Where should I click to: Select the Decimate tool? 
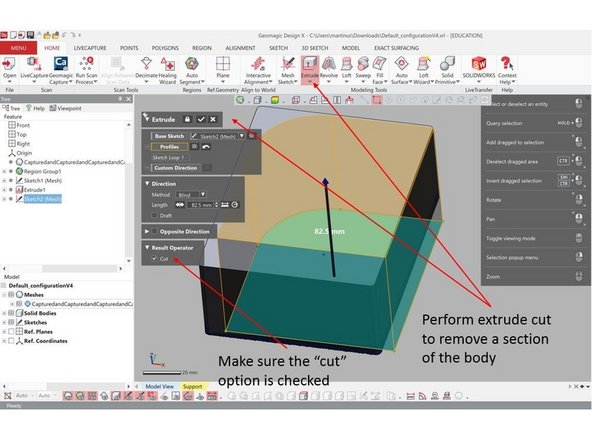pos(146,63)
